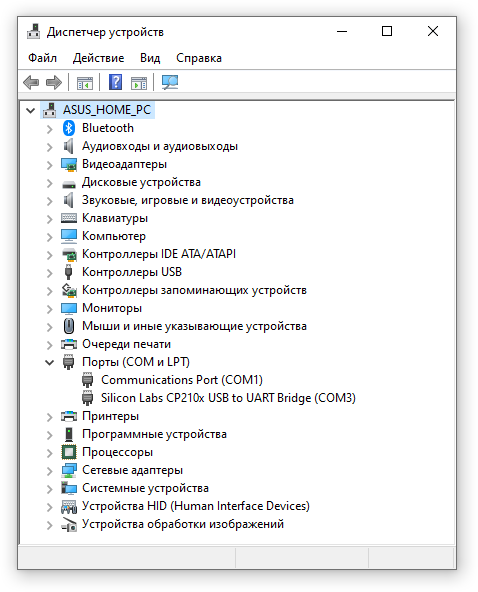The width and height of the screenshot is (478, 592).
Task: Click the Процессоры chip icon
Action: (x=69, y=452)
